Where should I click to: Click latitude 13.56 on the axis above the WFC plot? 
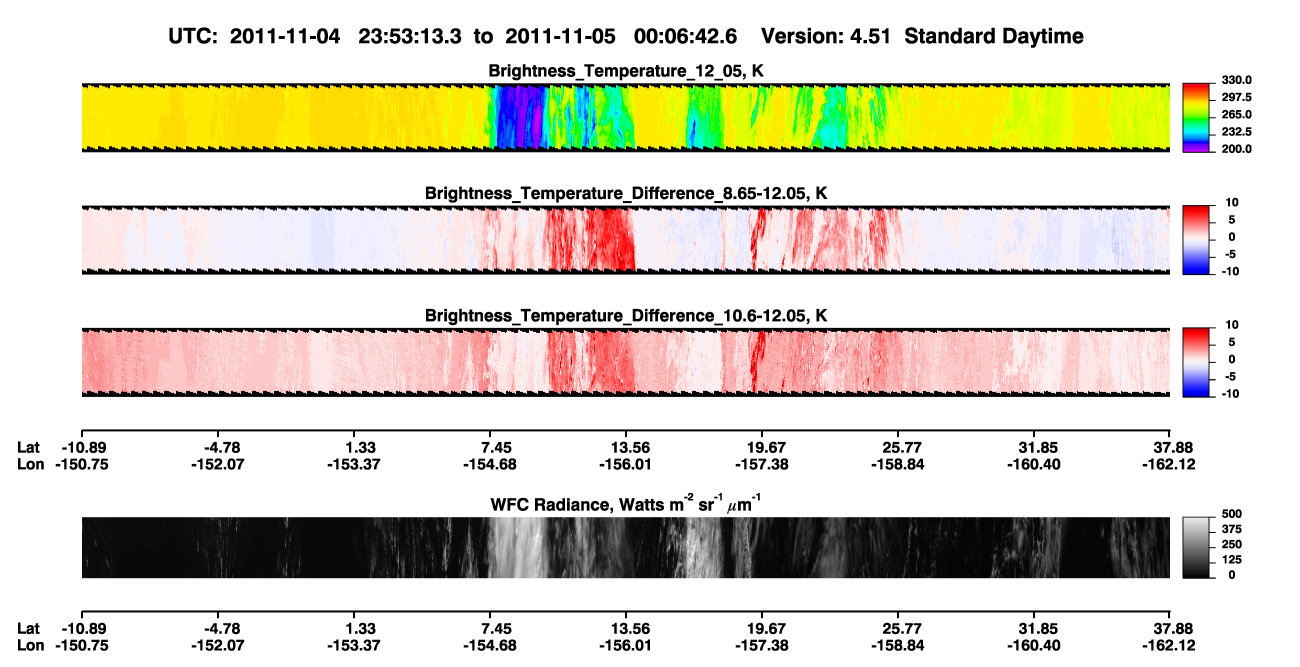click(x=625, y=448)
